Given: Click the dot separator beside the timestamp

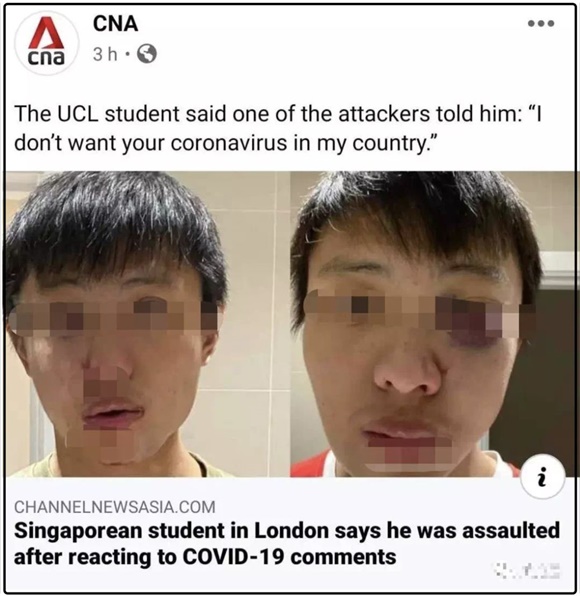Looking at the screenshot, I should click(x=127, y=54).
